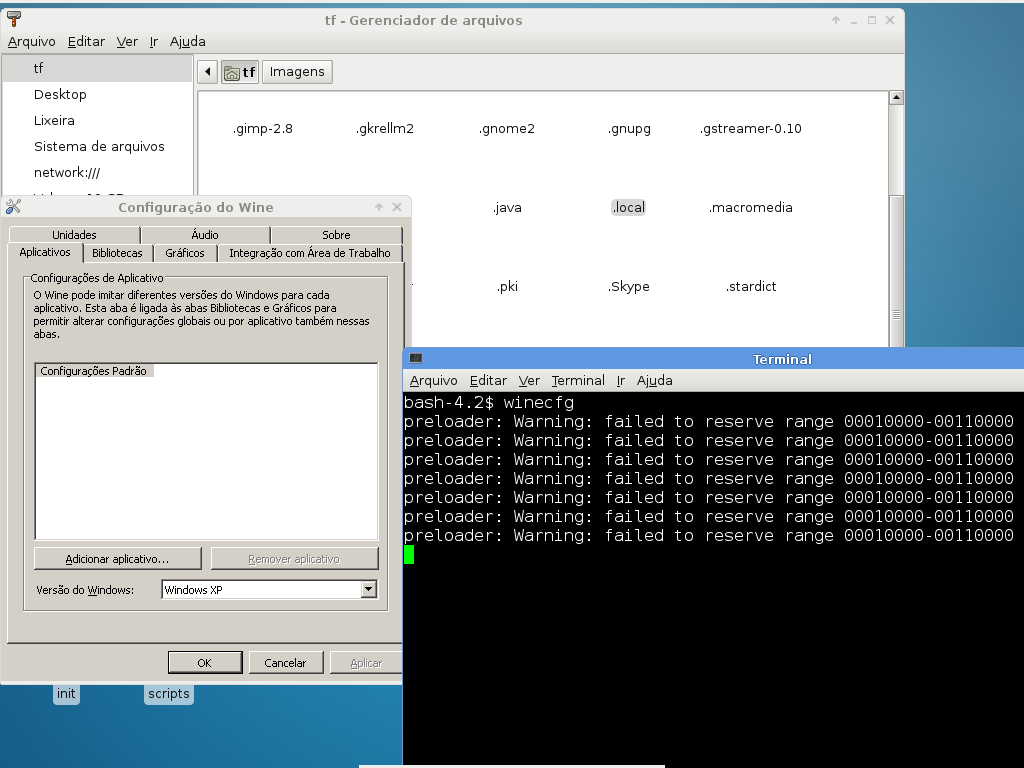
Task: Select the .local folder
Action: click(x=628, y=208)
